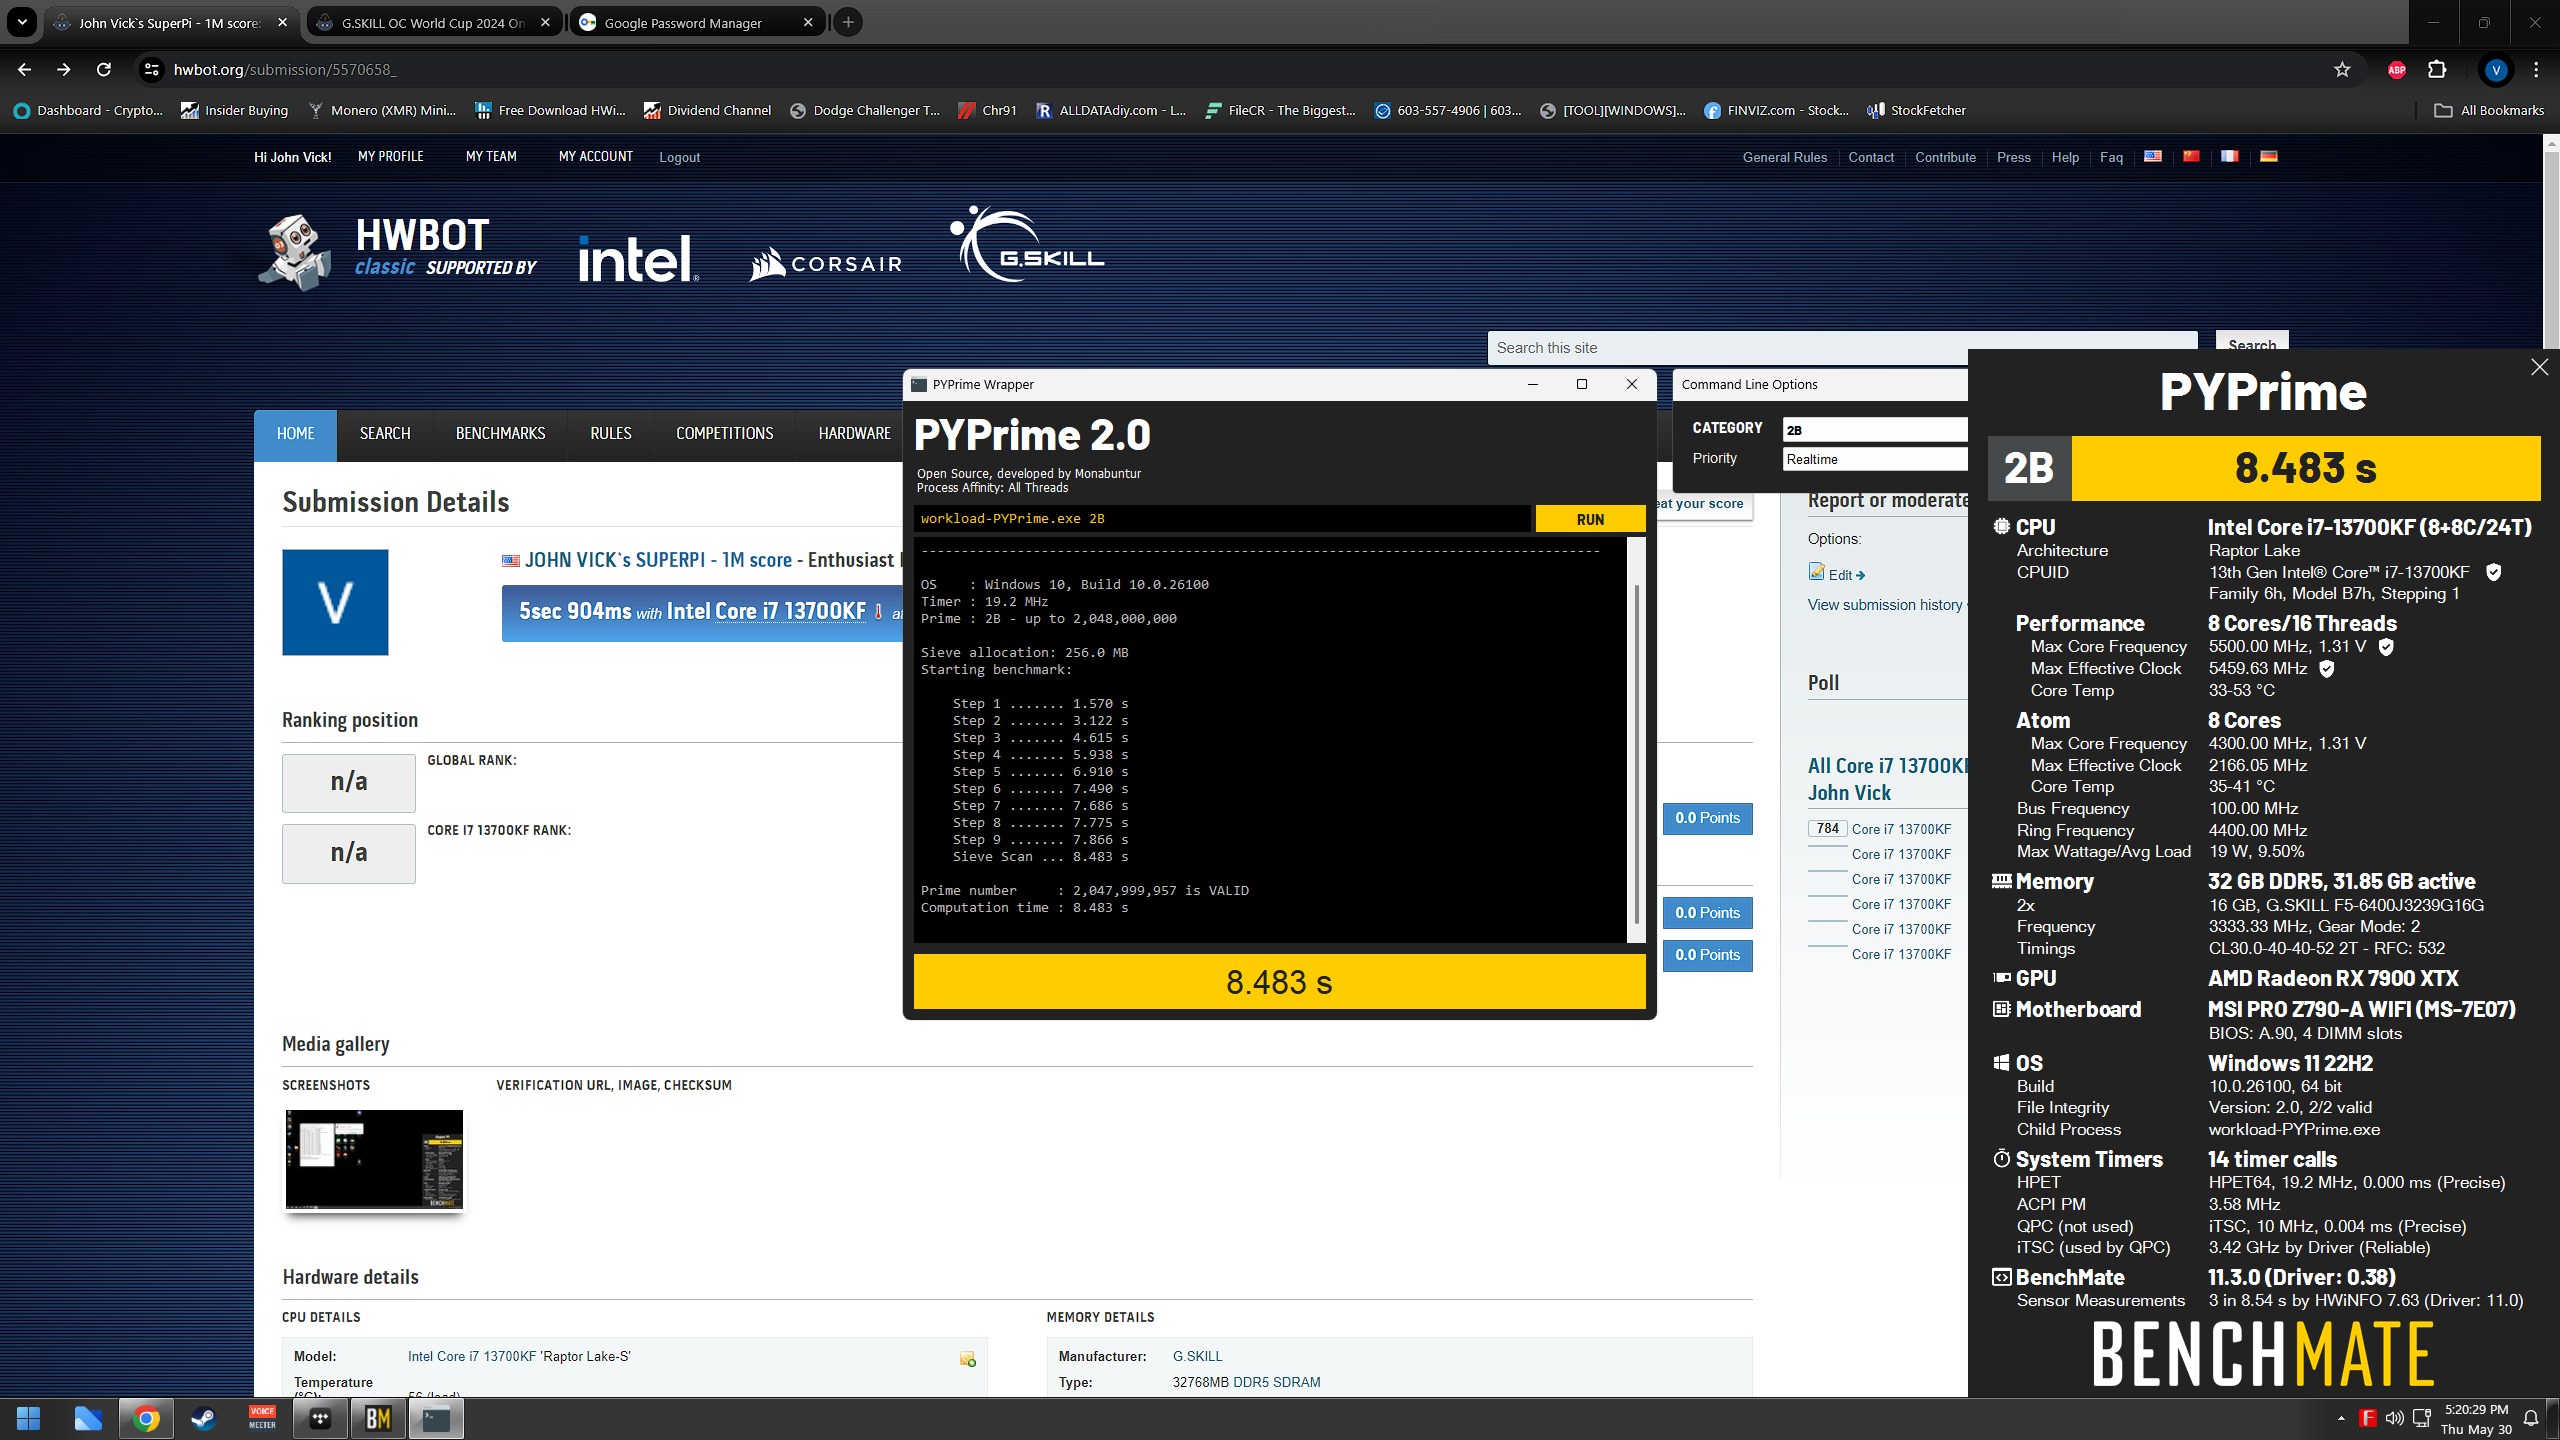Image resolution: width=2560 pixels, height=1440 pixels.
Task: Open the Insider Buying bookmark
Action: tap(234, 110)
